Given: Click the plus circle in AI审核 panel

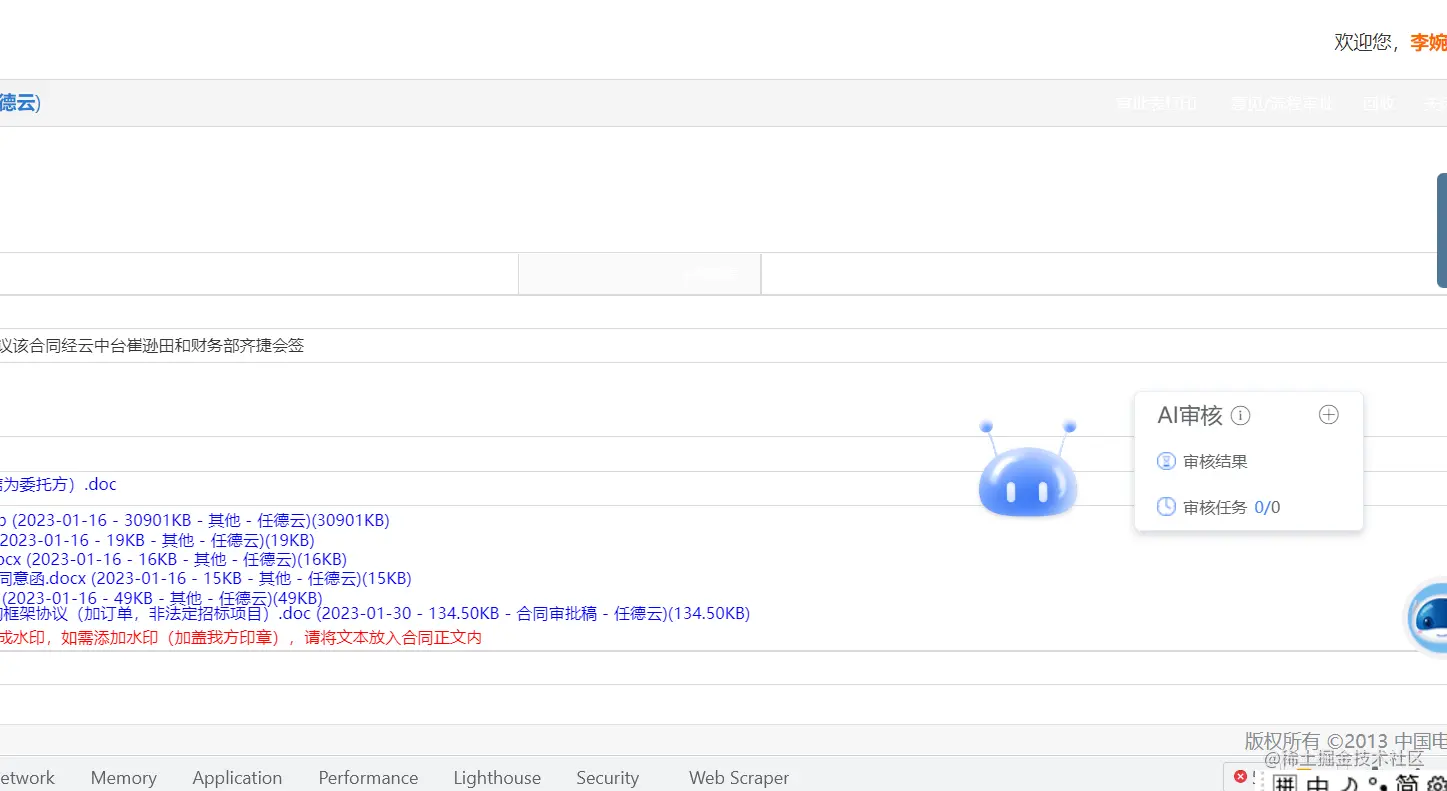Looking at the screenshot, I should click(1328, 414).
